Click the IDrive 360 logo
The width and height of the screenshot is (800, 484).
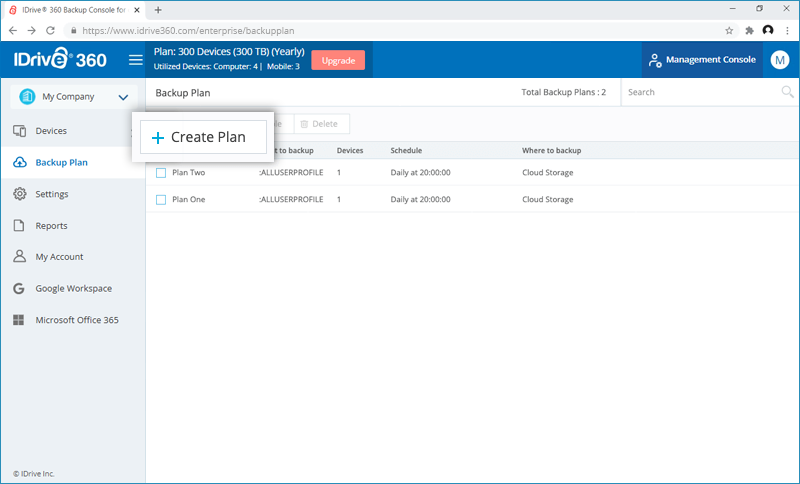pyautogui.click(x=60, y=59)
